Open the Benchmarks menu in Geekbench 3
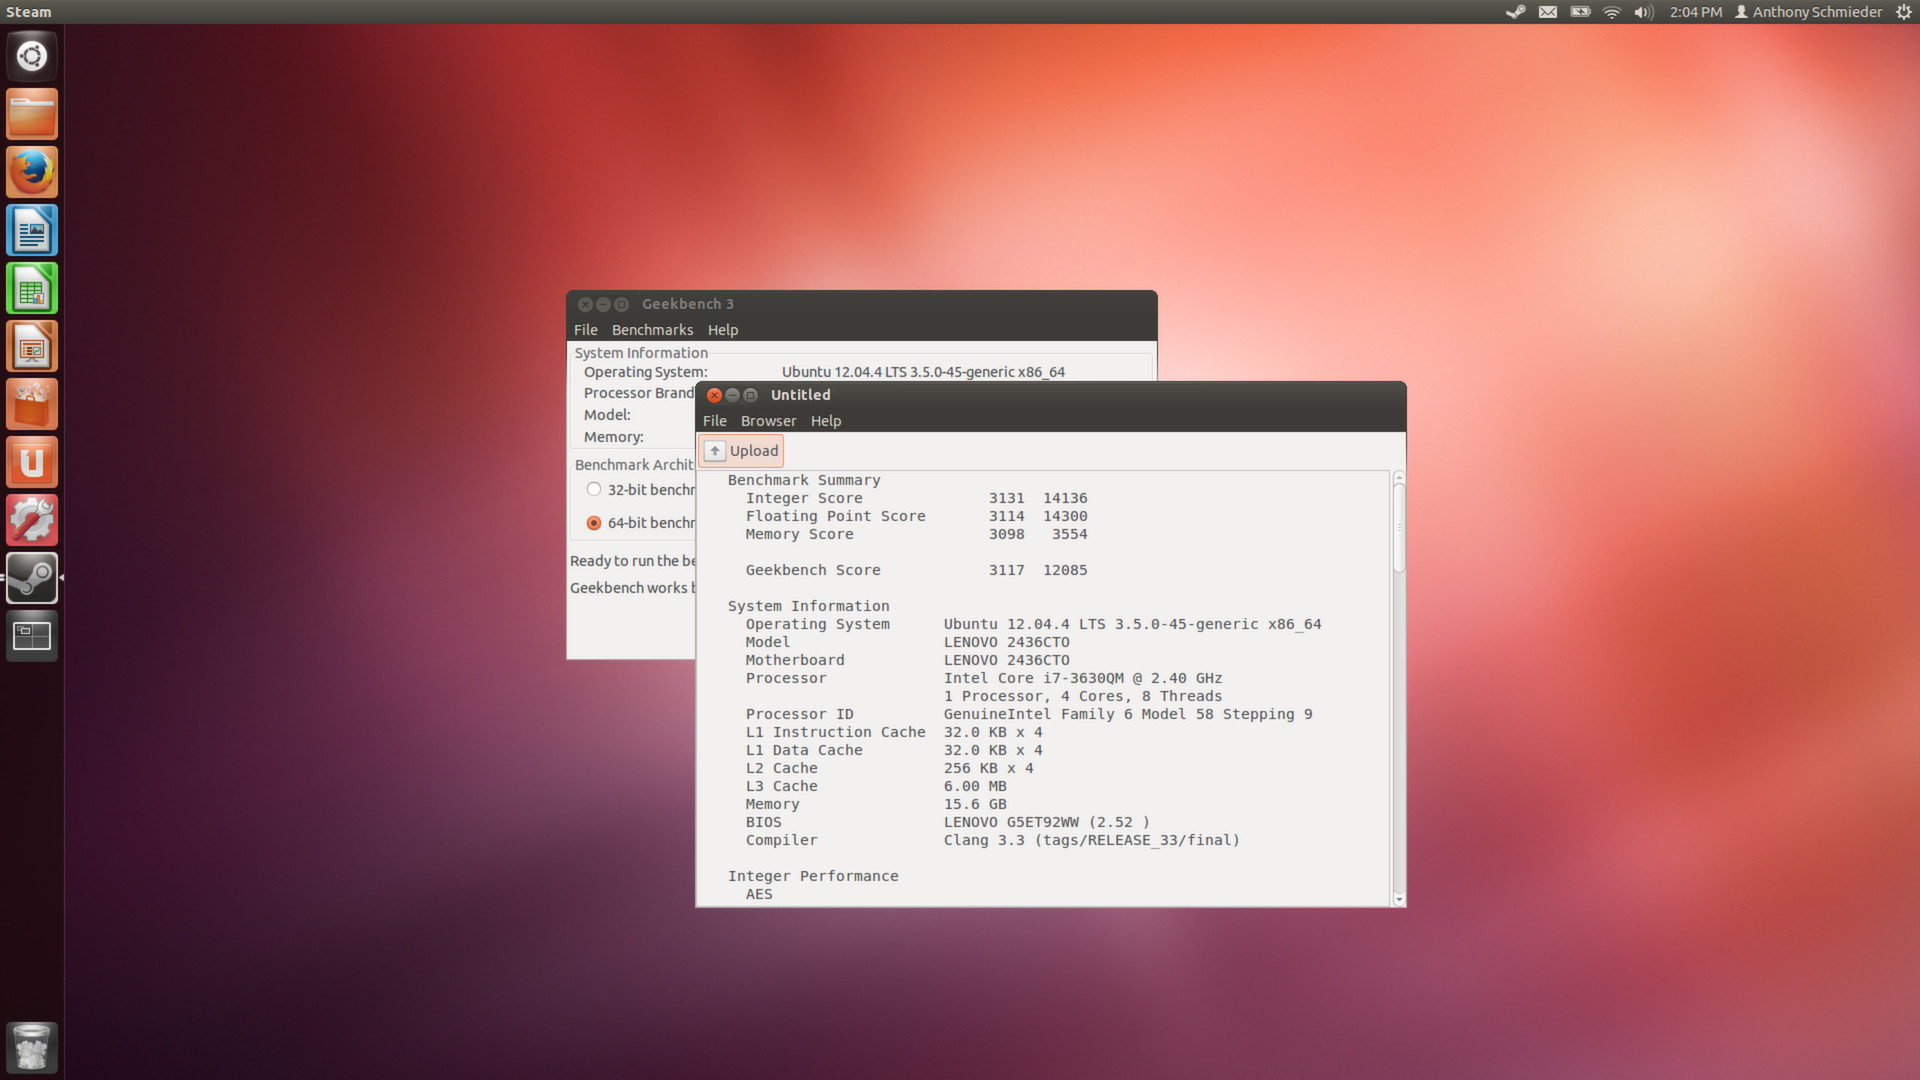The image size is (1920, 1080). click(652, 329)
